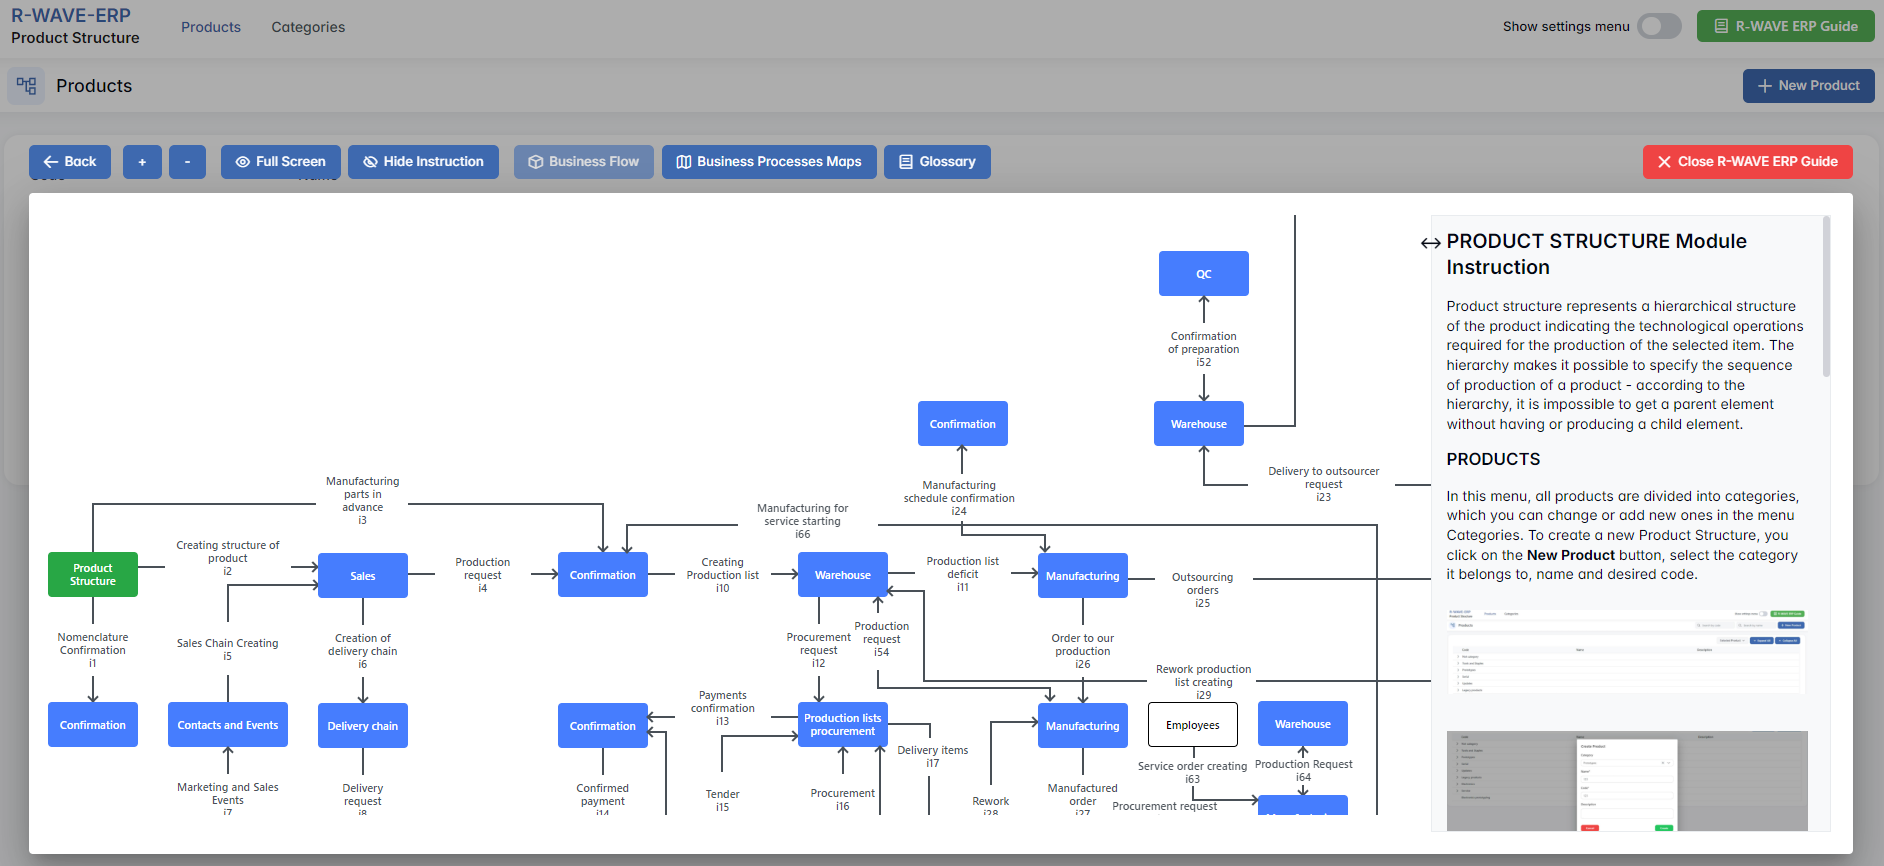The width and height of the screenshot is (1884, 866).
Task: Hide the instruction panel
Action: pyautogui.click(x=423, y=162)
